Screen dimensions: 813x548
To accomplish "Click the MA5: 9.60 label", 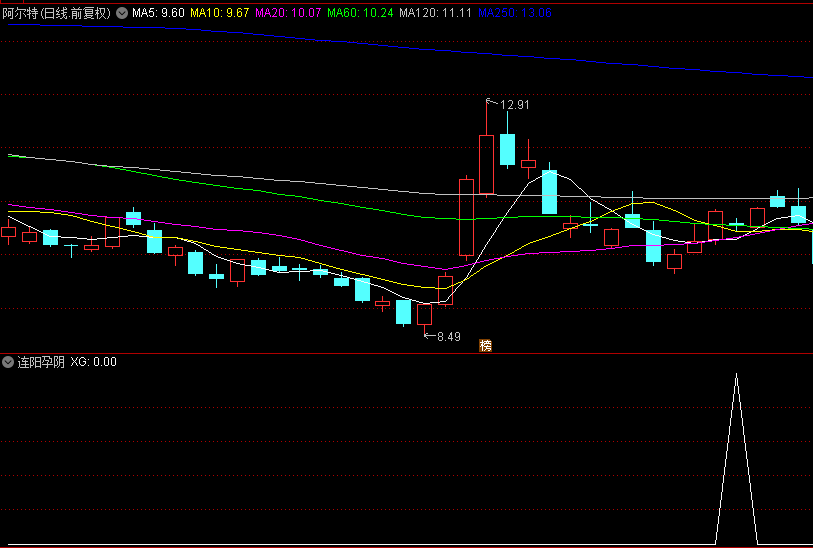I will pos(158,13).
